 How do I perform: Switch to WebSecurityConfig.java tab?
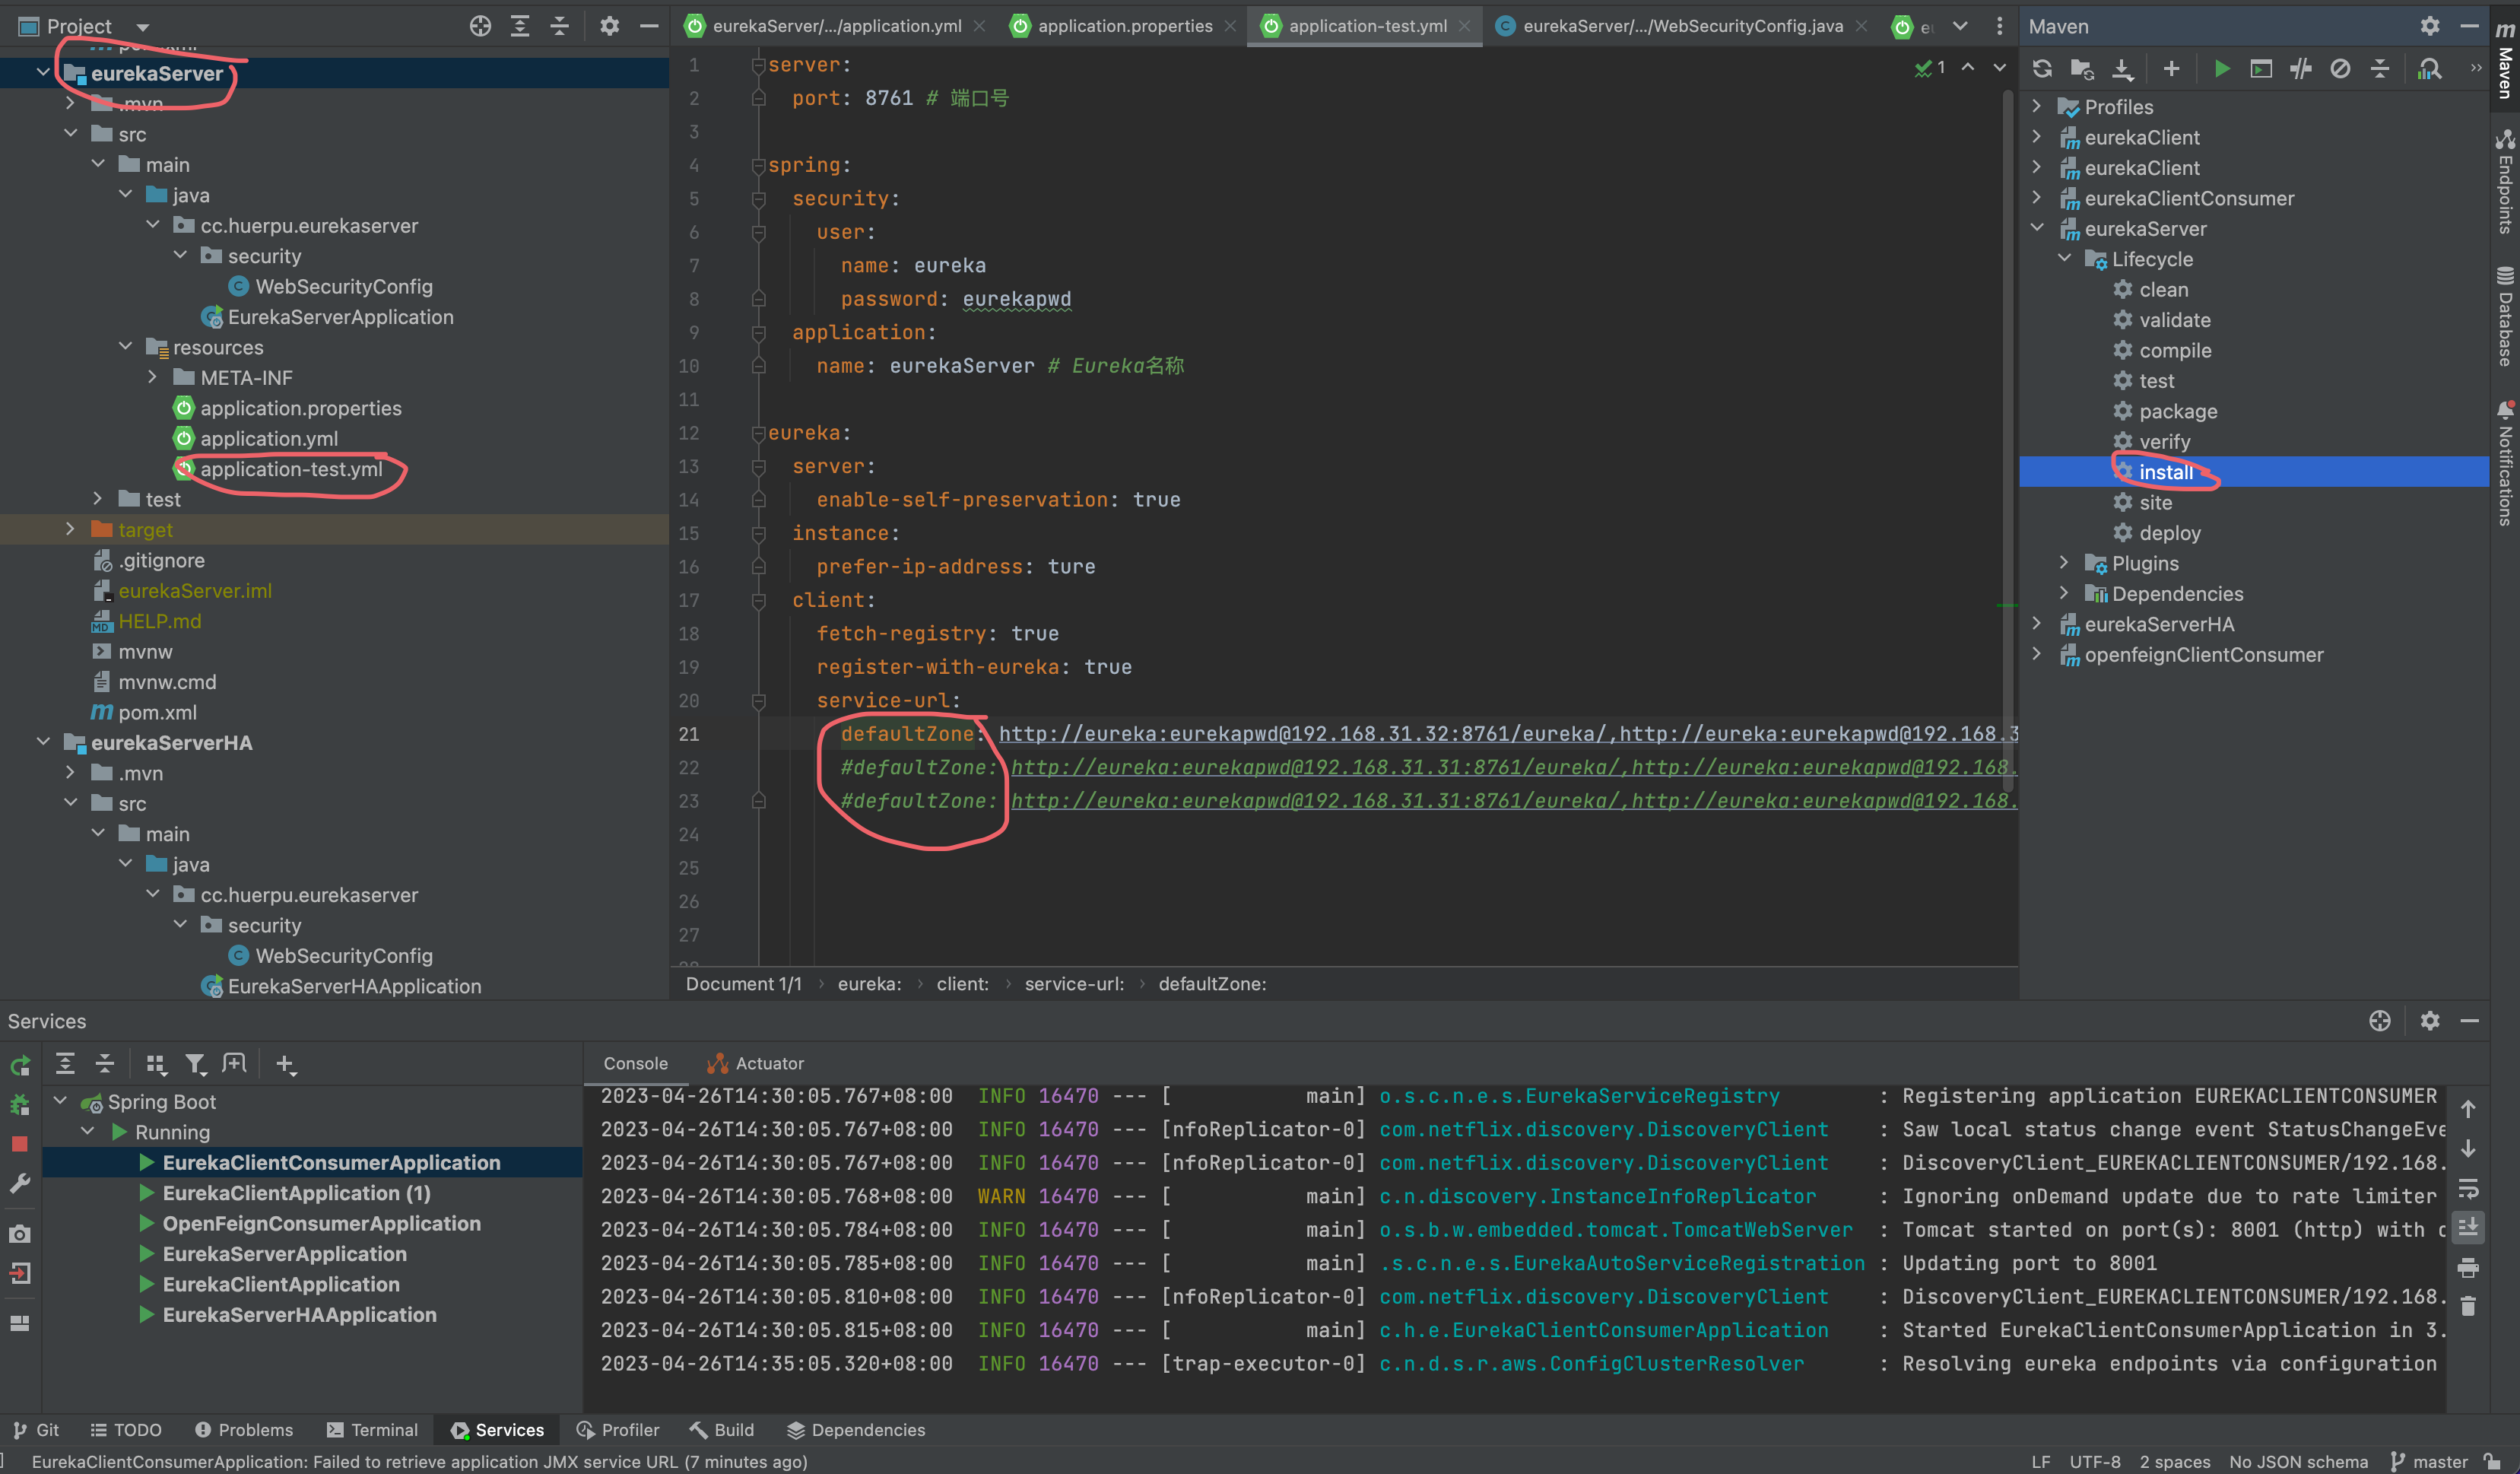(1682, 26)
